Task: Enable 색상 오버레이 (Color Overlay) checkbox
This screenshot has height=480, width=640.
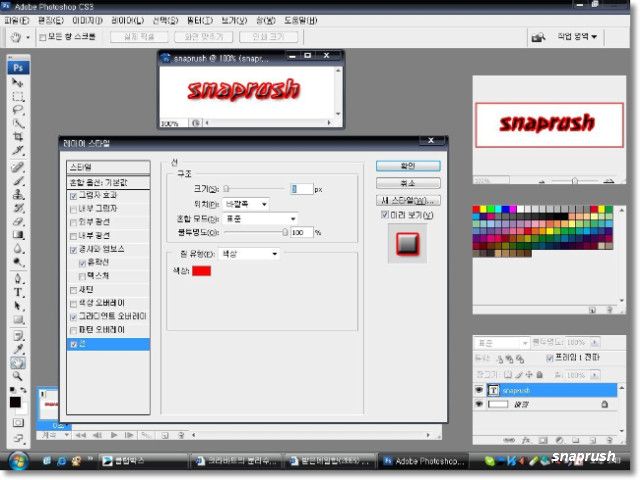Action: [73, 304]
